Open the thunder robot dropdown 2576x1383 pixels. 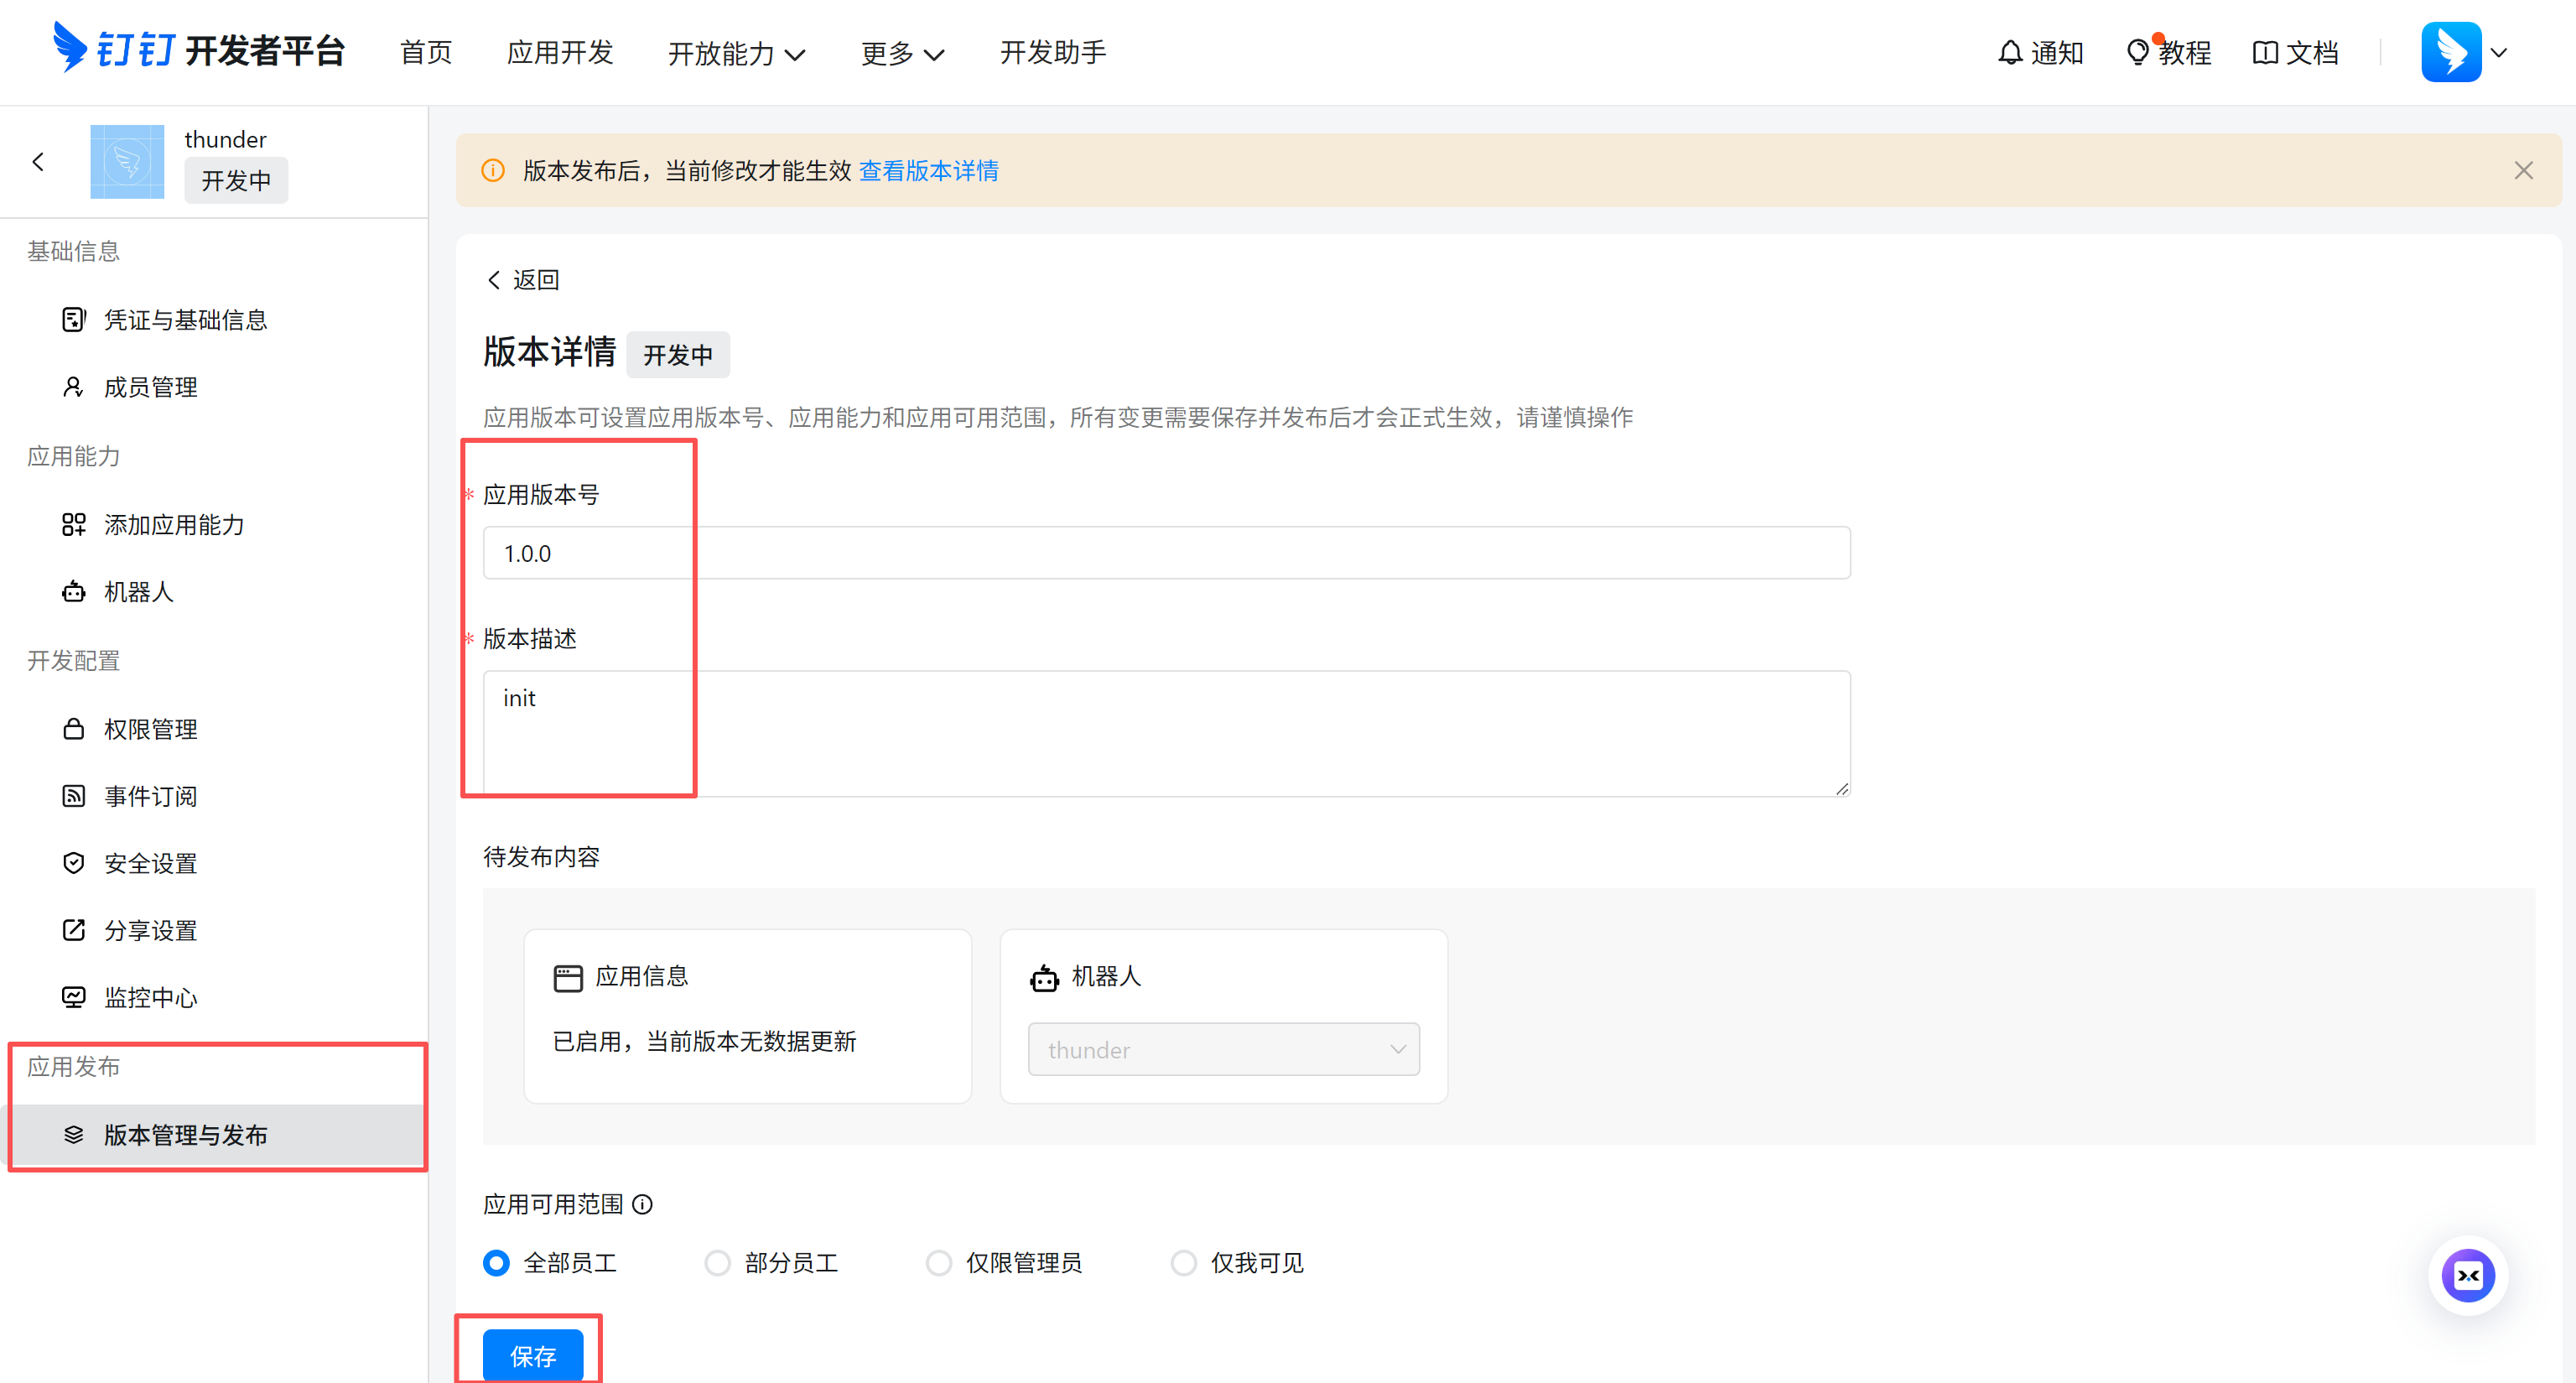click(1223, 1049)
